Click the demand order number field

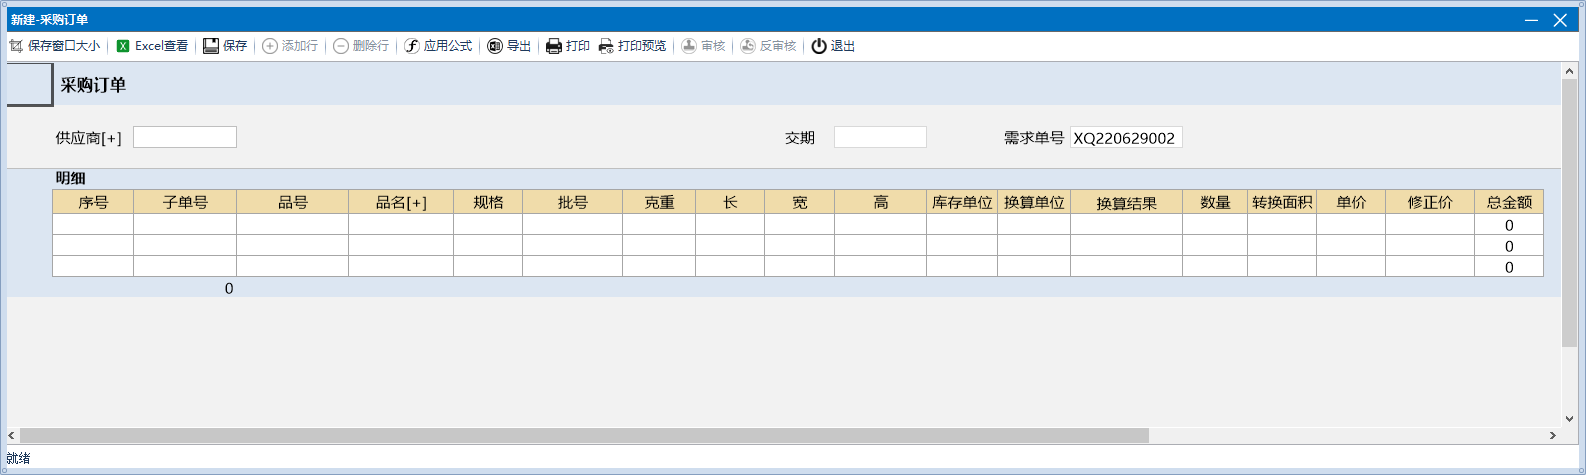[1125, 138]
